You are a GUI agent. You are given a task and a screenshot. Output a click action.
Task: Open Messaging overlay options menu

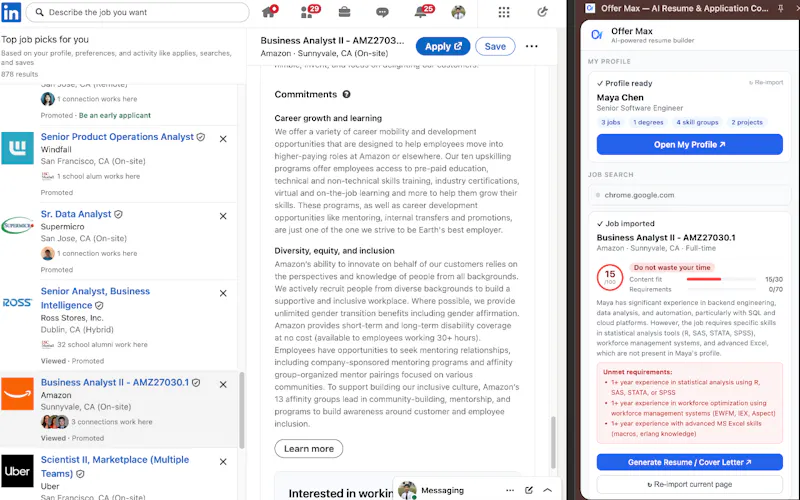click(510, 490)
